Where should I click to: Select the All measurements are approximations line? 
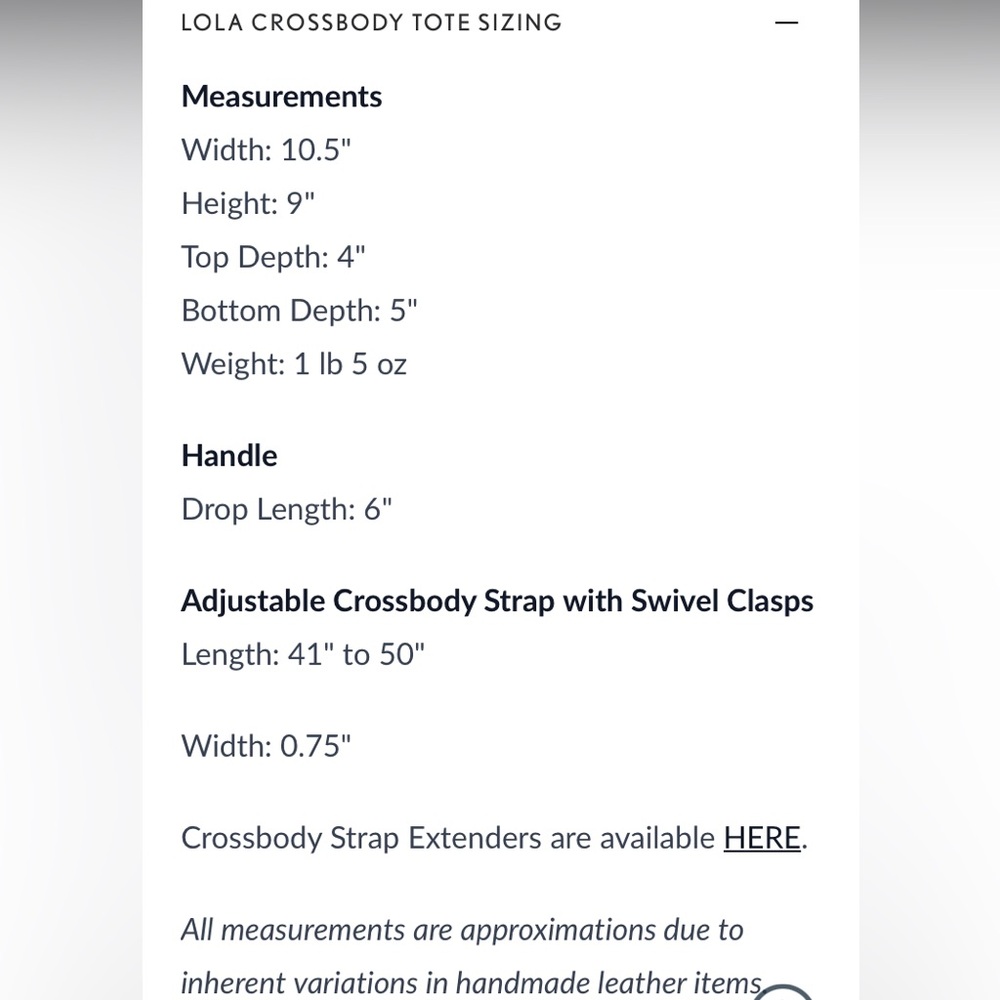pos(462,930)
